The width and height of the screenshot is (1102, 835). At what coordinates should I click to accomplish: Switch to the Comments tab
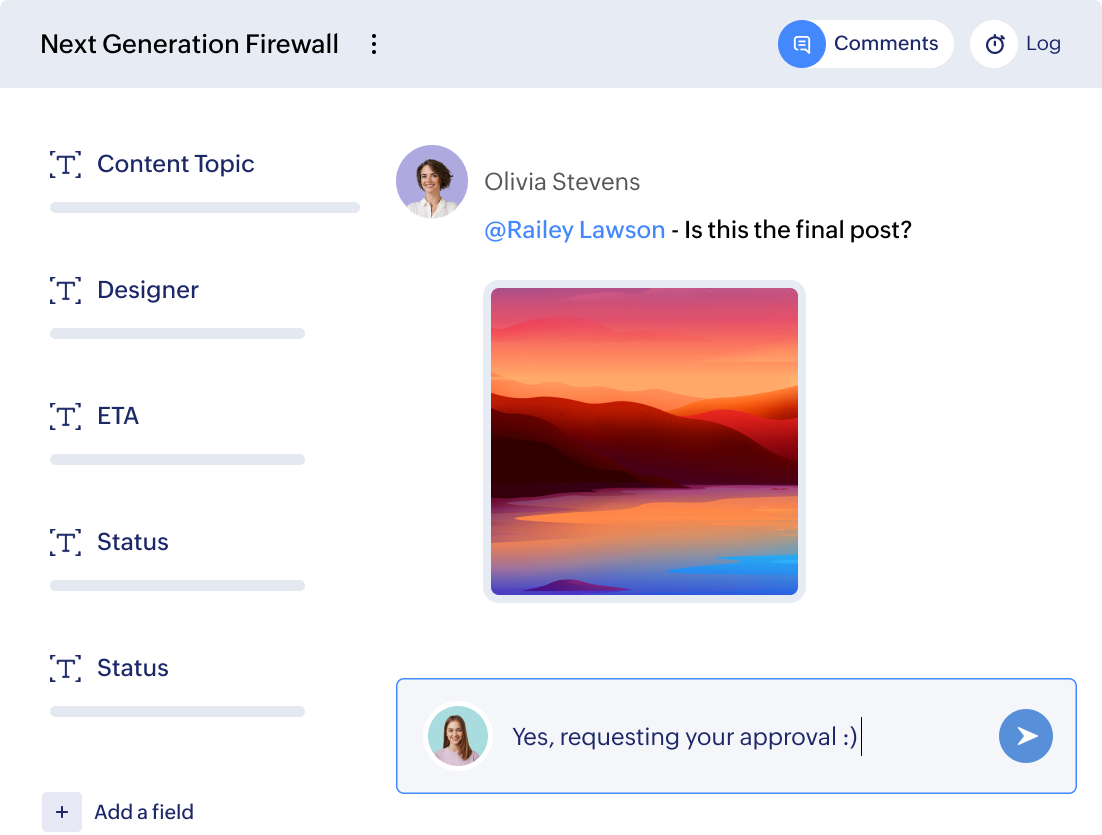865,44
